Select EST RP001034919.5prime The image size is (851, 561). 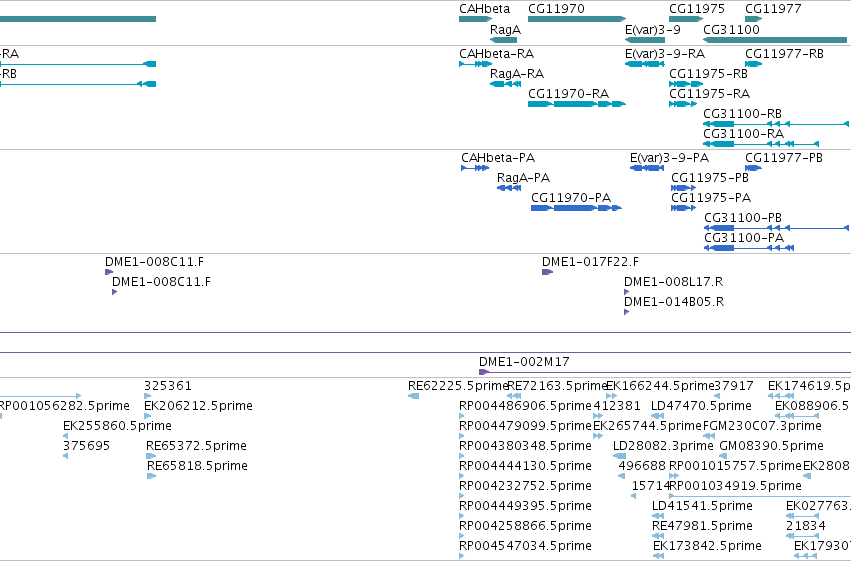click(760, 496)
